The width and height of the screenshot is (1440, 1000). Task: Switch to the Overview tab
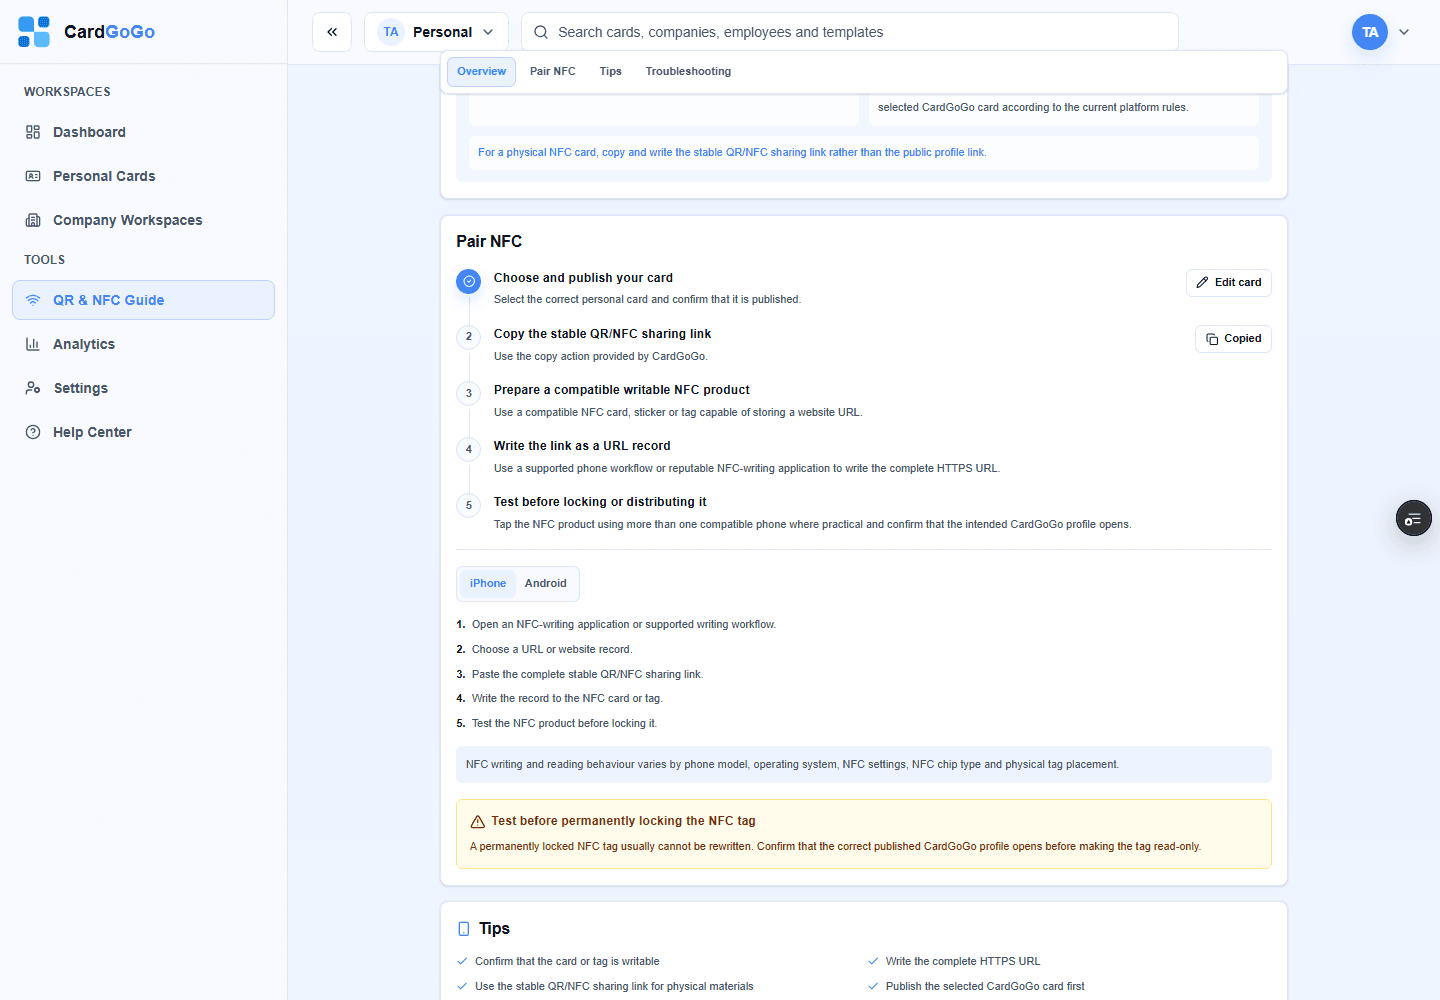pos(482,71)
